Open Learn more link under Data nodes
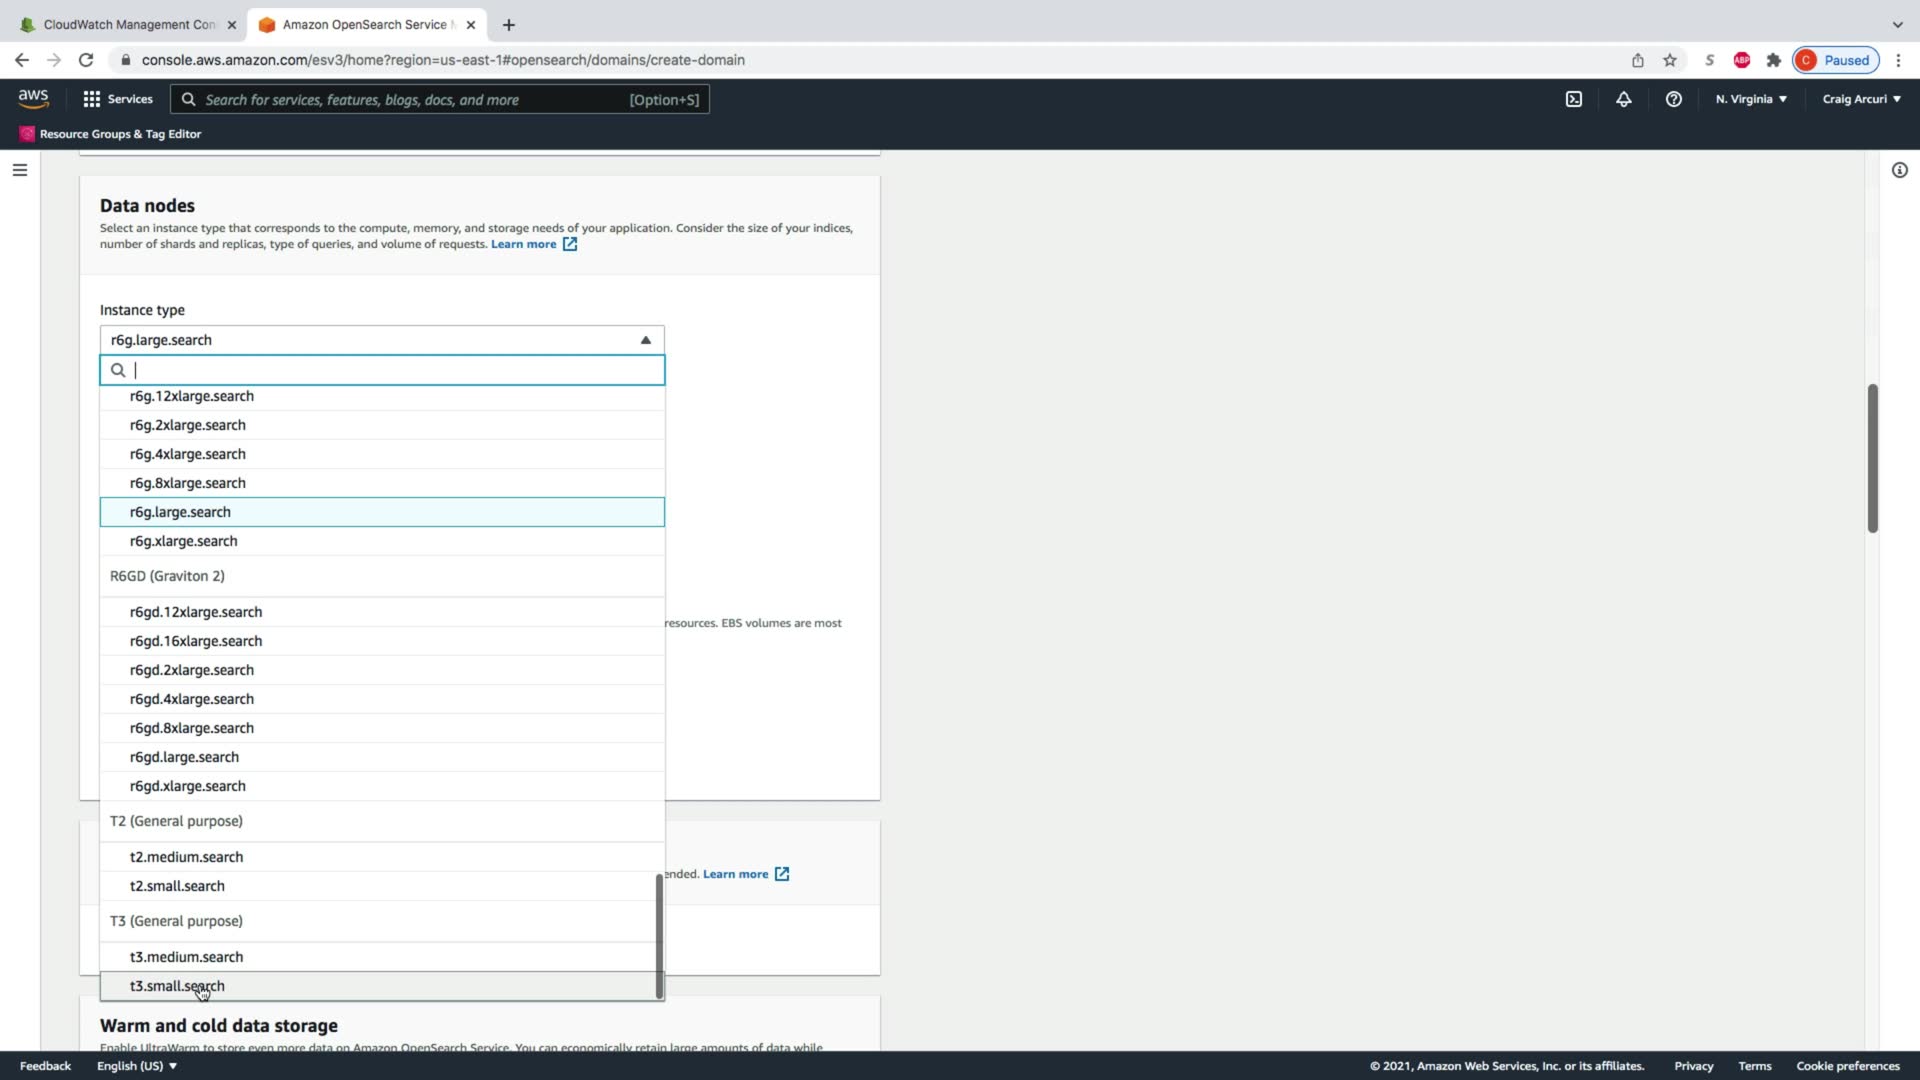 pyautogui.click(x=523, y=244)
